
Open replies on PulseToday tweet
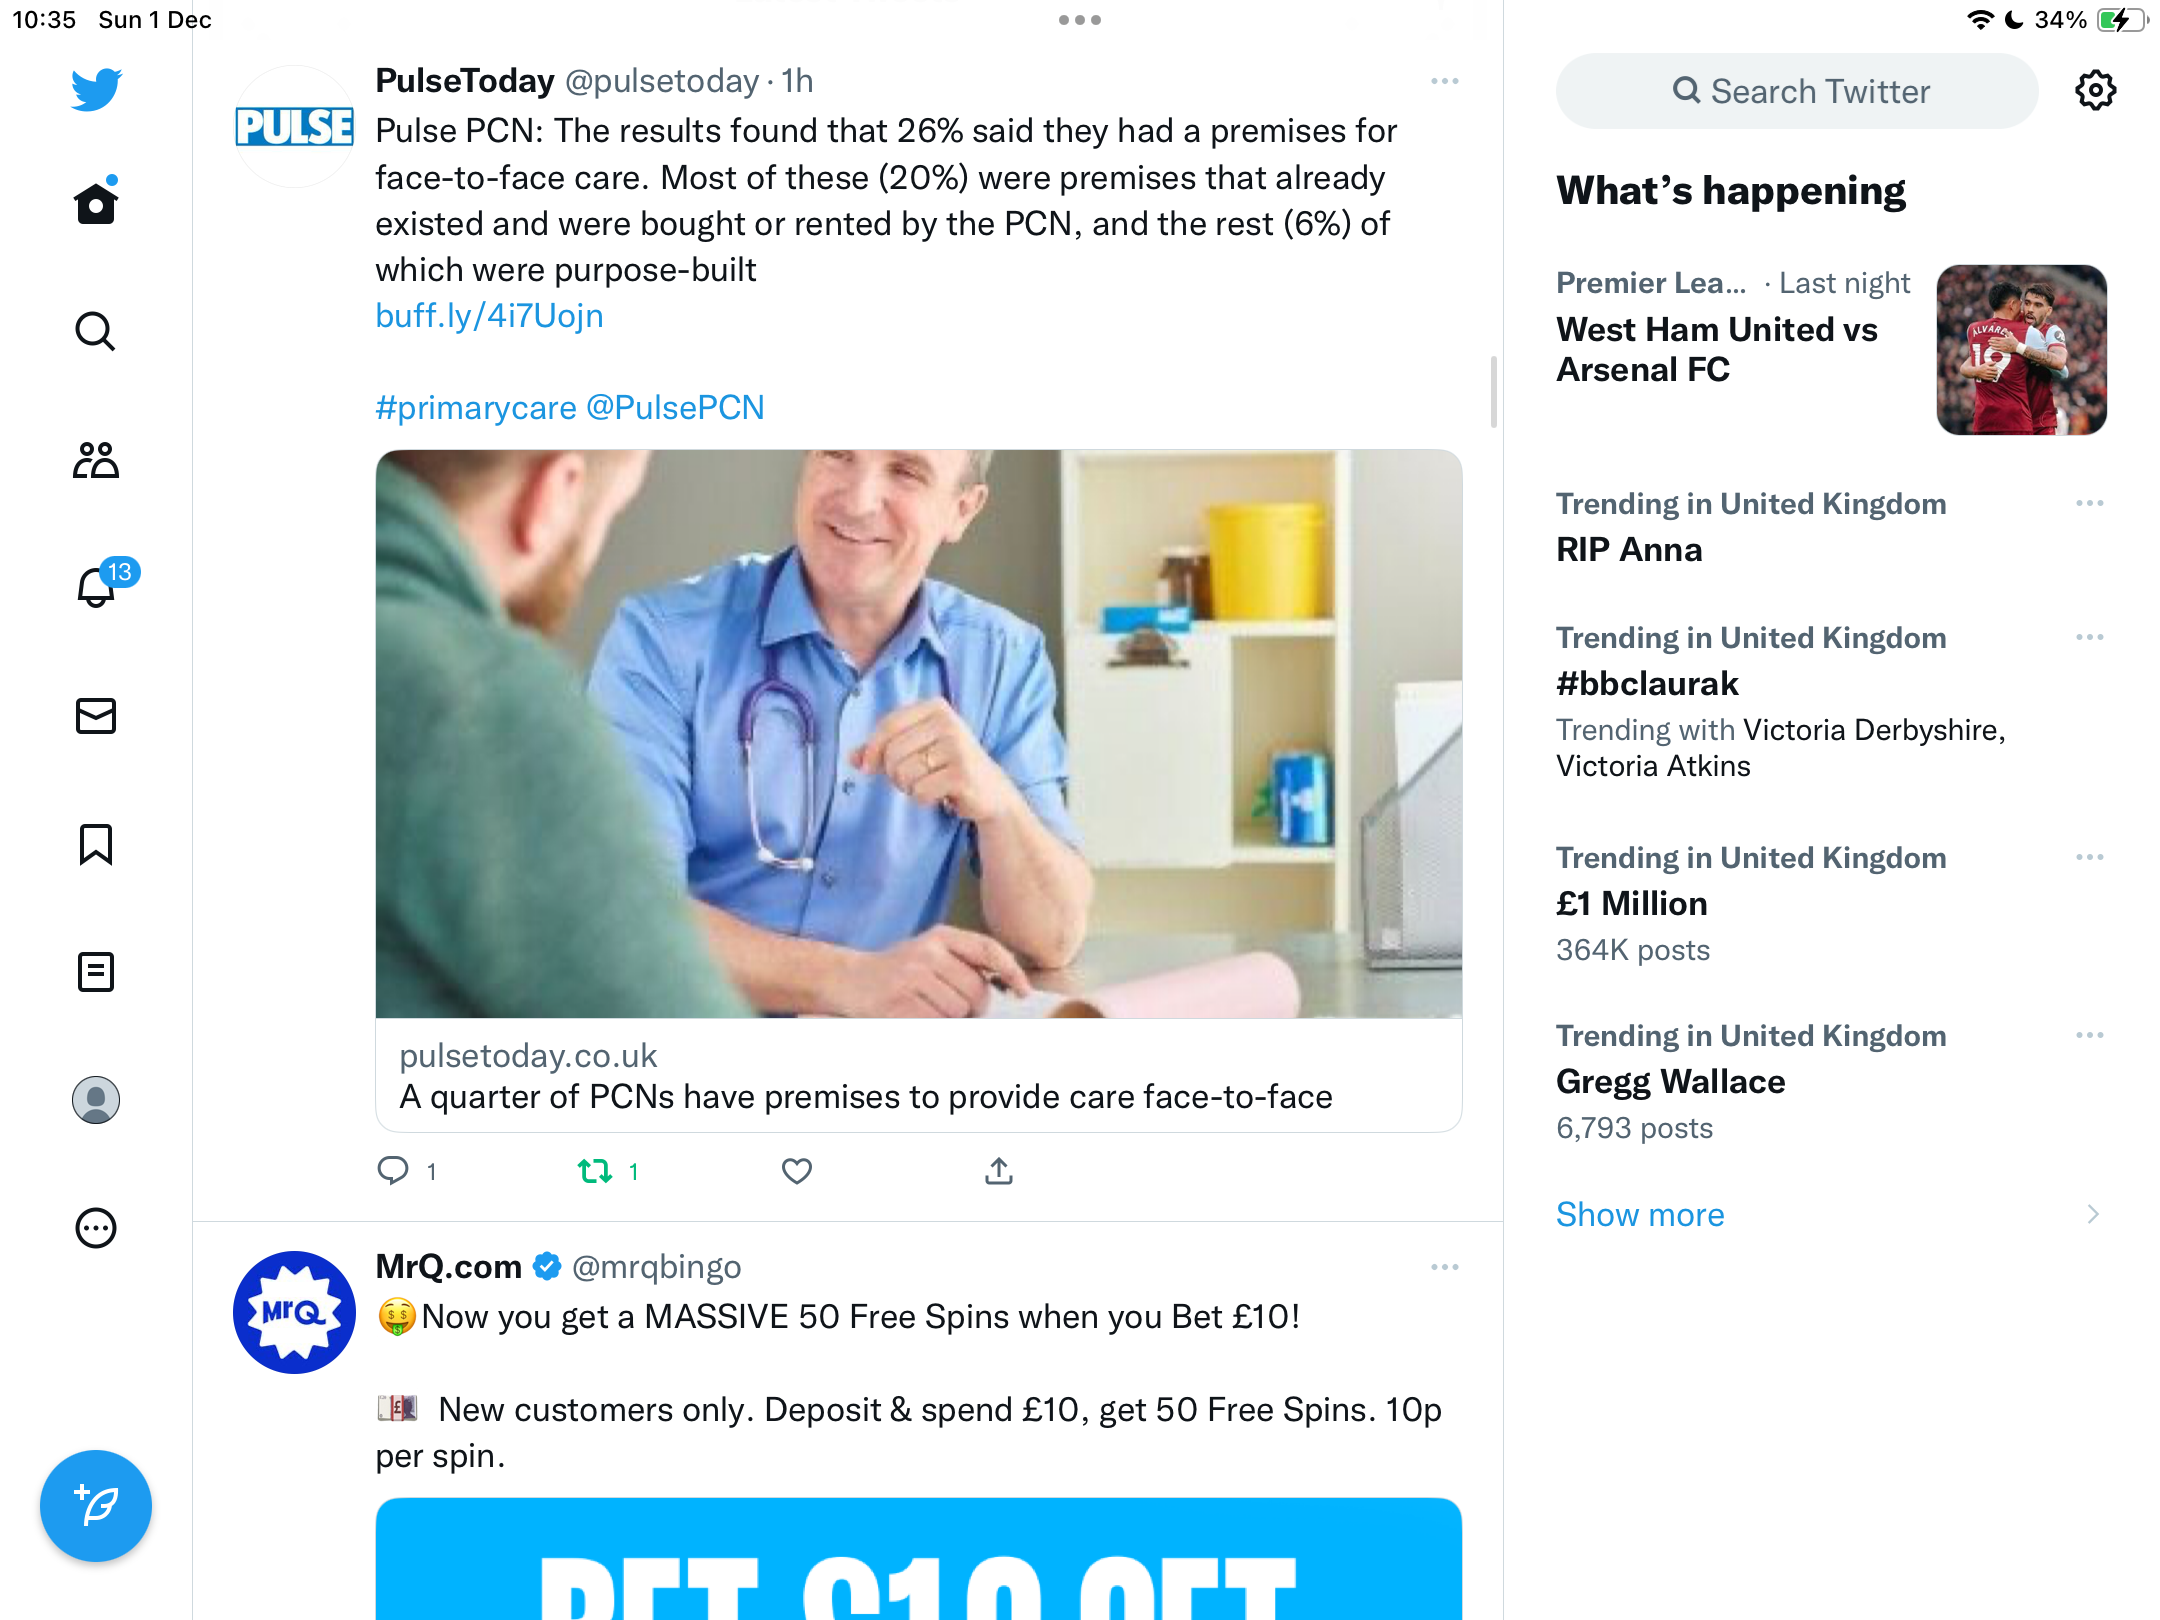pyautogui.click(x=406, y=1170)
